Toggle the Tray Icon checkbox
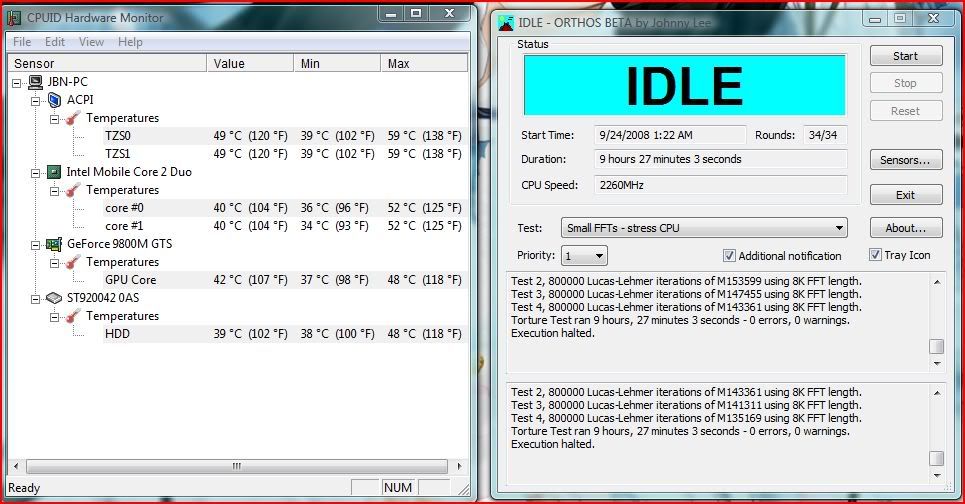This screenshot has height=504, width=965. 875,254
